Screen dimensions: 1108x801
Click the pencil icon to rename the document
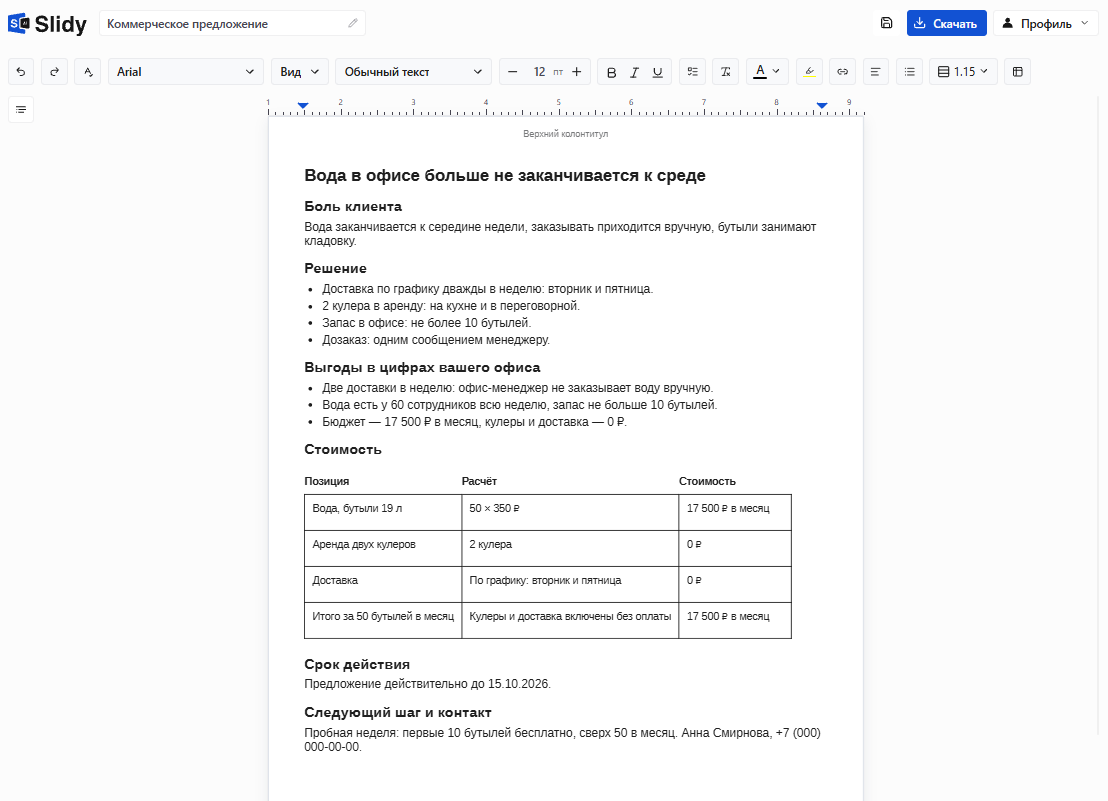click(353, 23)
